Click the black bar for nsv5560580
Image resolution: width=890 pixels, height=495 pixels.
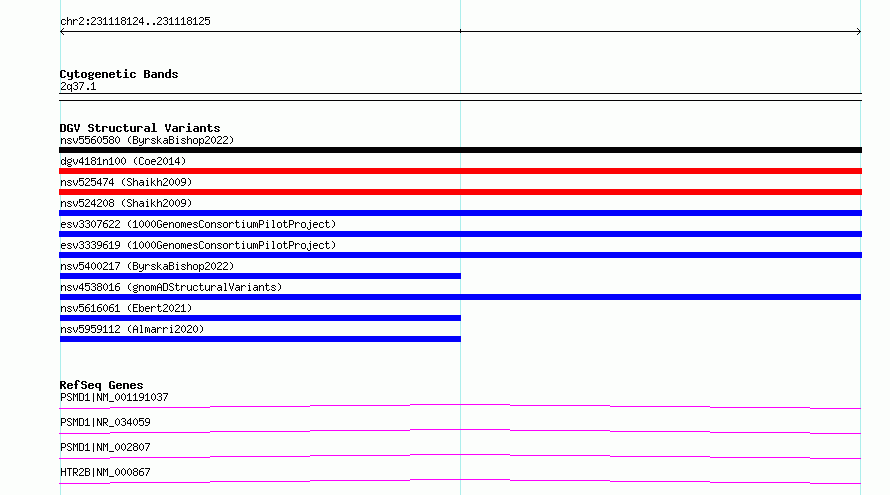pyautogui.click(x=460, y=150)
